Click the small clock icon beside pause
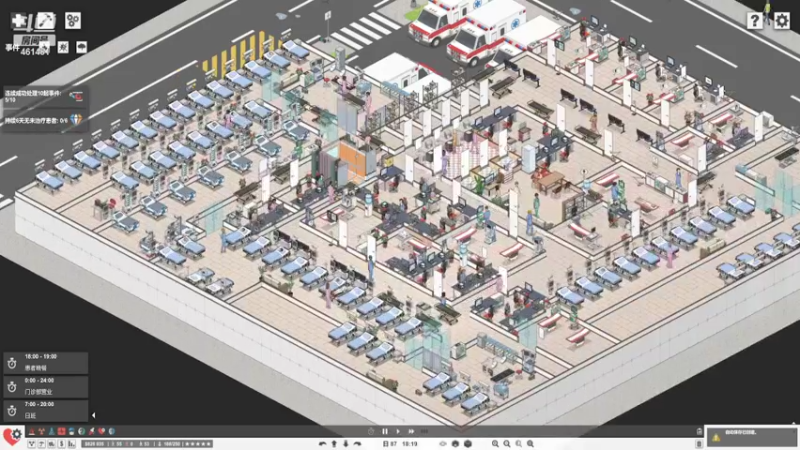Image resolution: width=800 pixels, height=450 pixels. pyautogui.click(x=371, y=431)
